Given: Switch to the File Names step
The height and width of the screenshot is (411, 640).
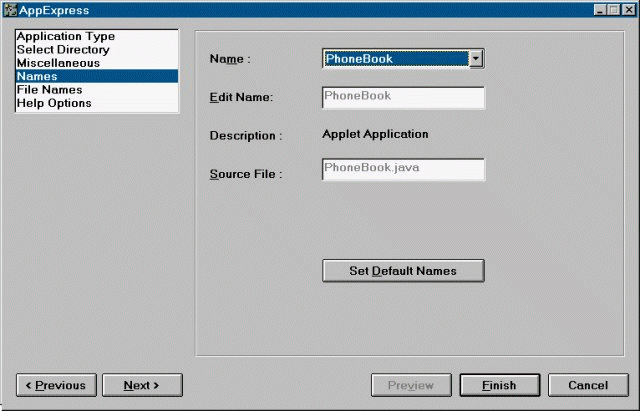Looking at the screenshot, I should [x=49, y=89].
